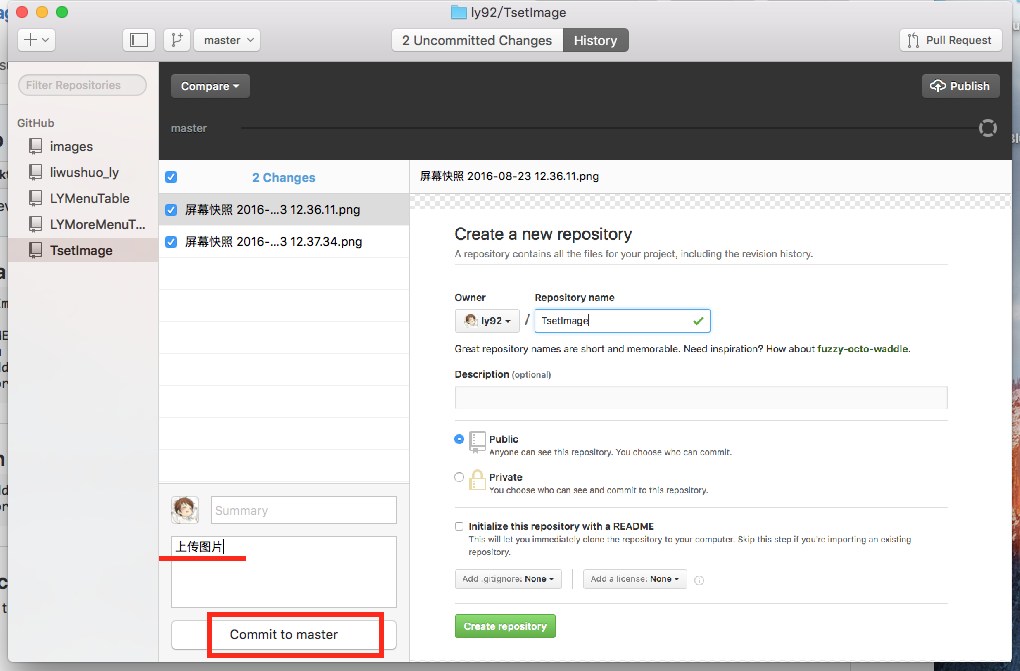The height and width of the screenshot is (671, 1020).
Task: Click the Repository name field in preview
Action: coord(622,321)
